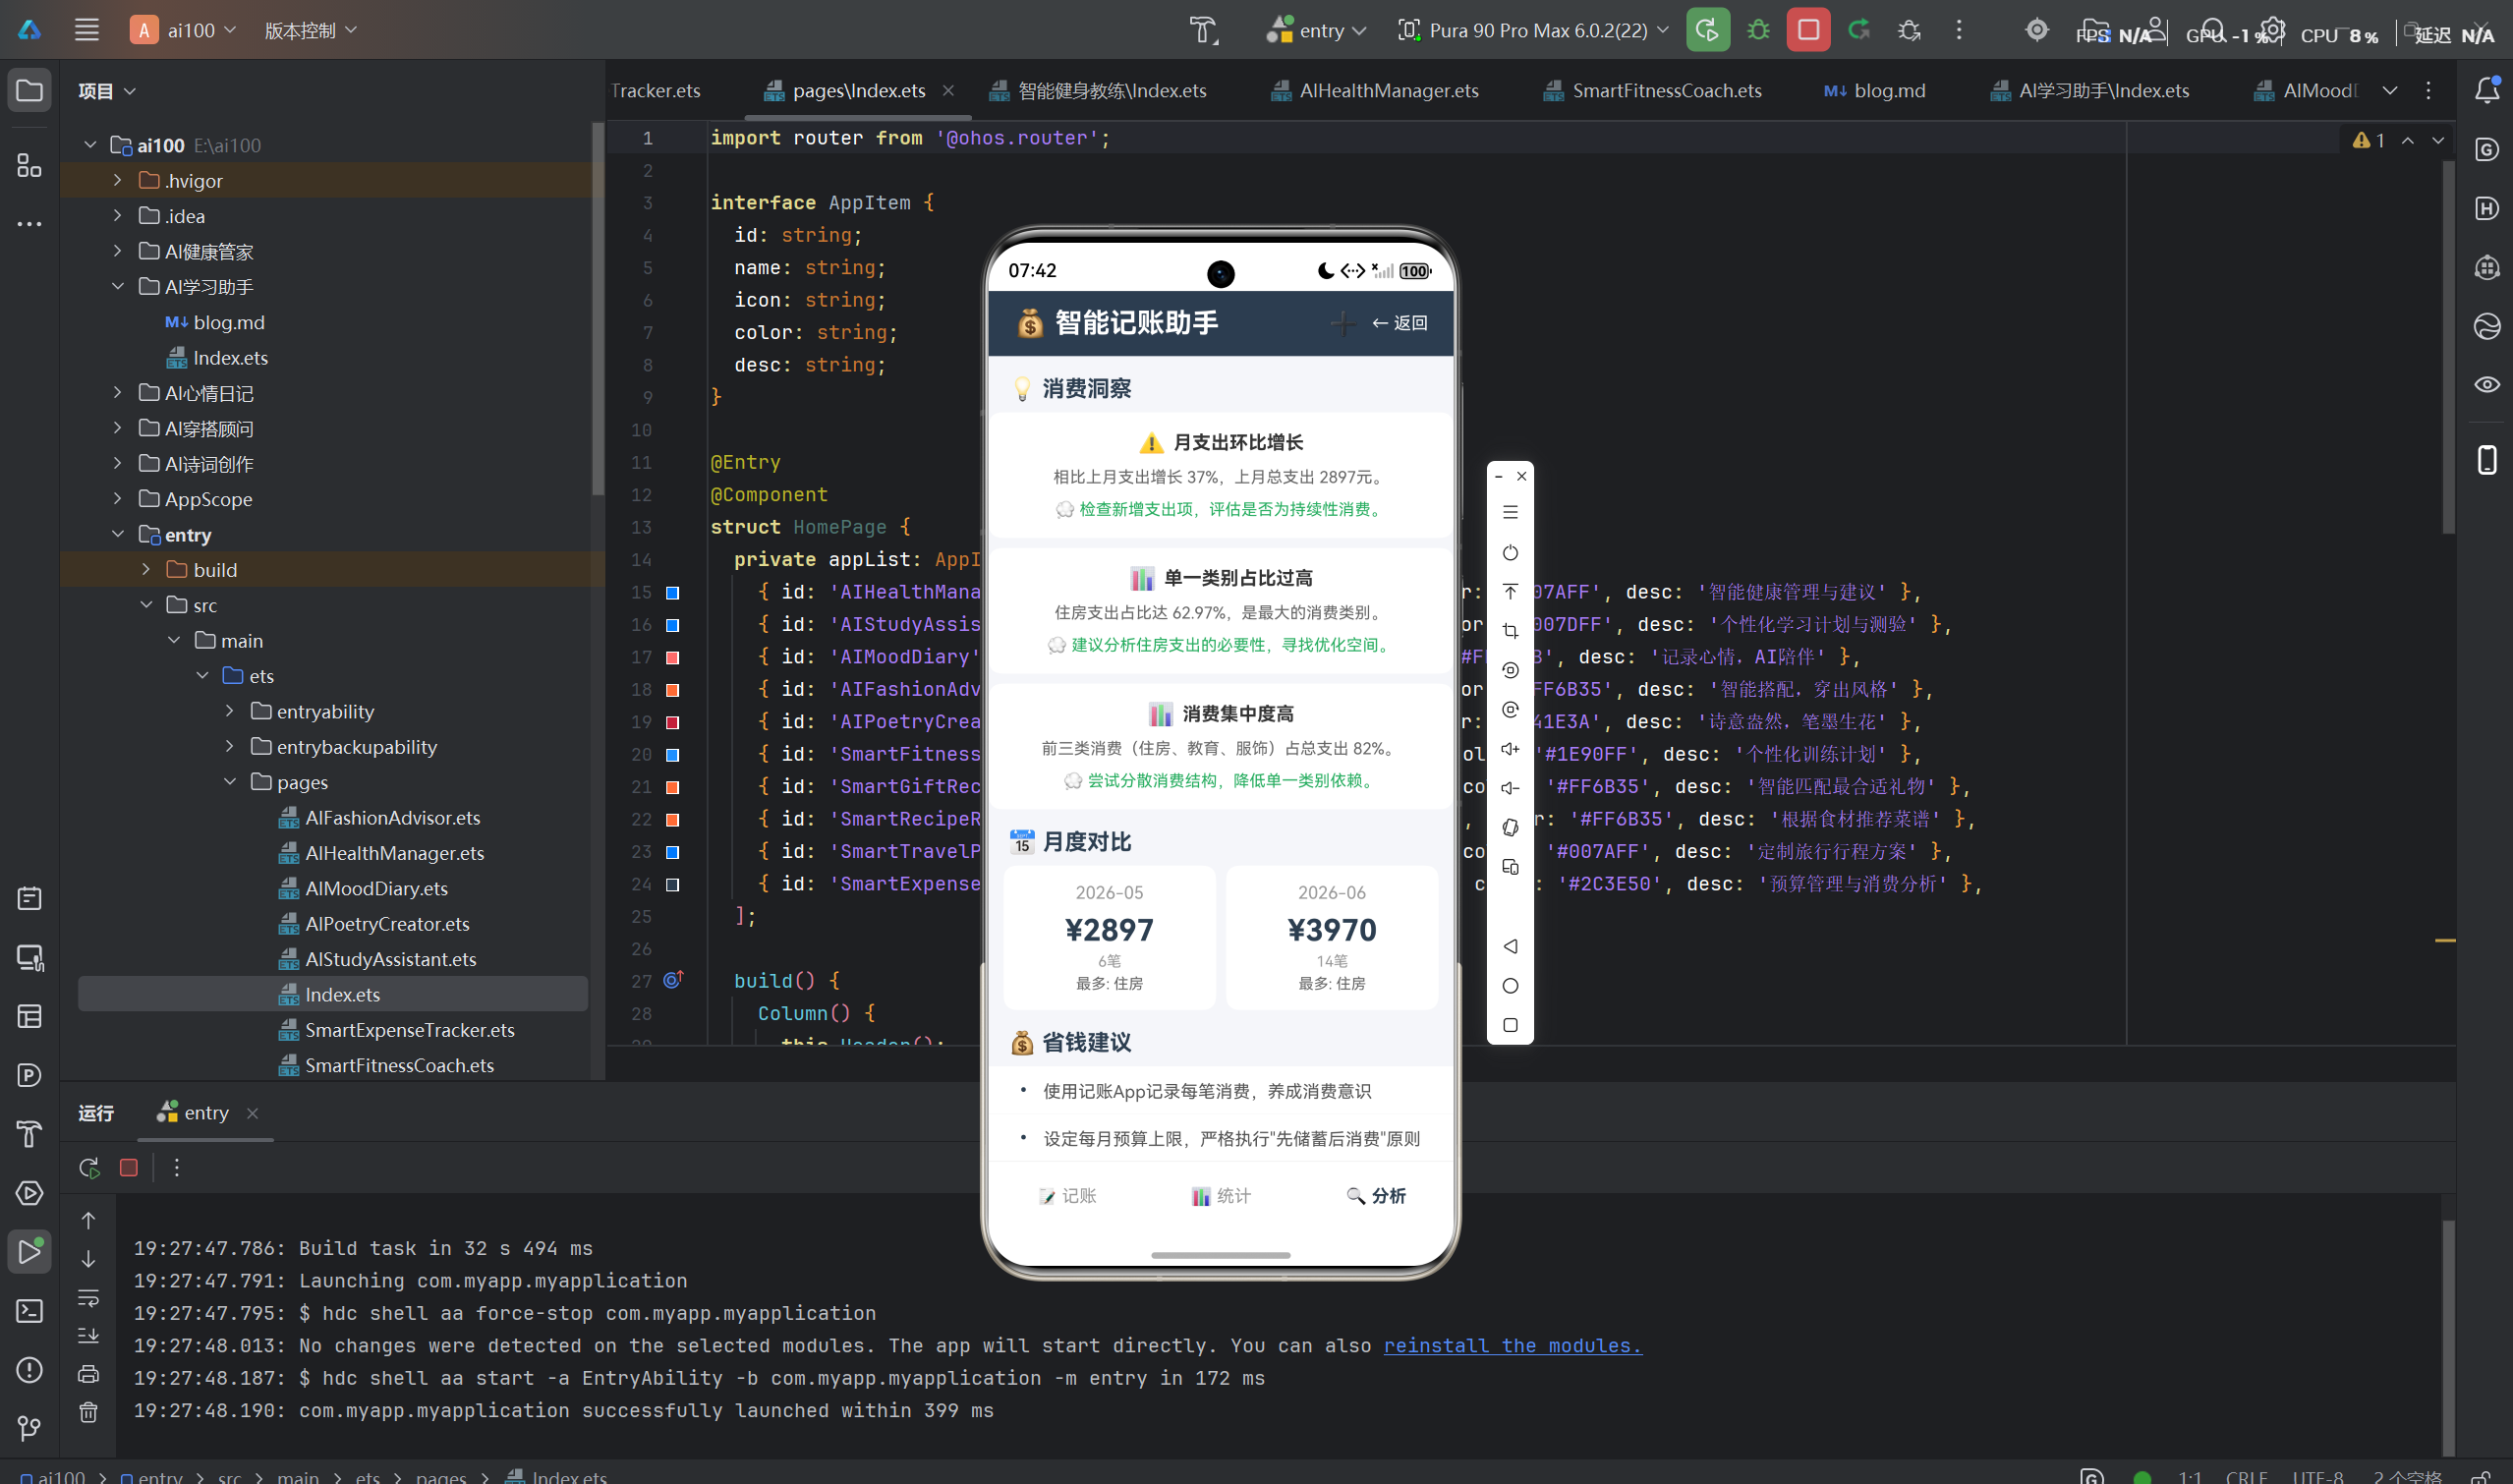Start debugging with the bug icon
This screenshot has width=2513, height=1484.
click(x=1758, y=30)
